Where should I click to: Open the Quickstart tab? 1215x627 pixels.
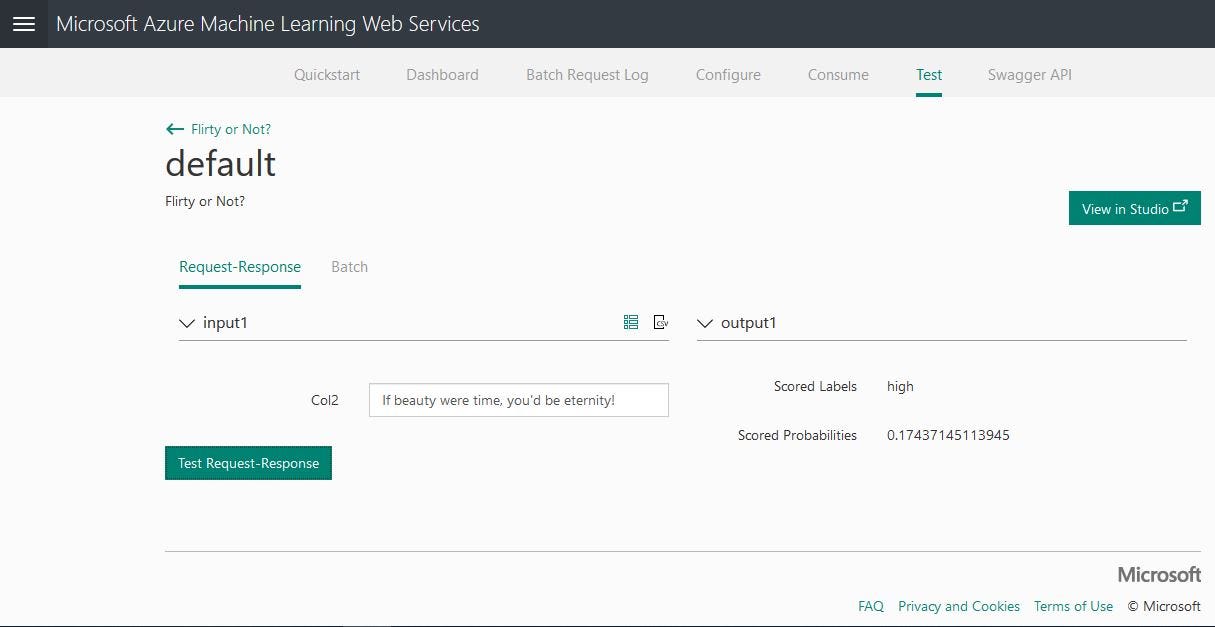point(327,75)
